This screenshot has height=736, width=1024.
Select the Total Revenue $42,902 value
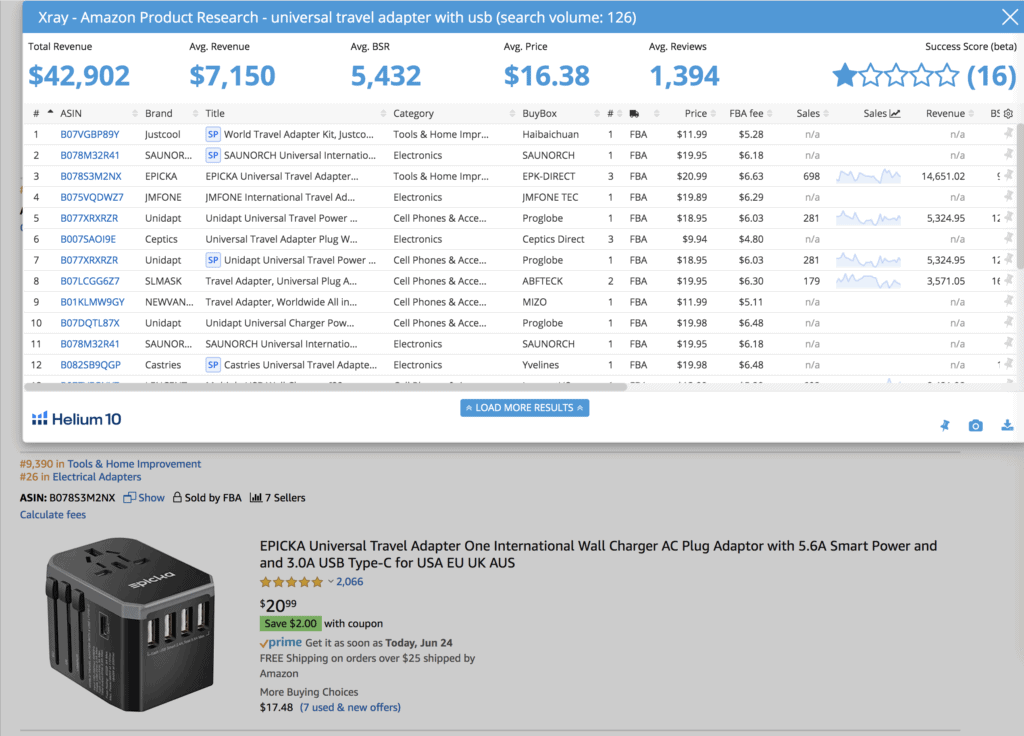pos(78,76)
